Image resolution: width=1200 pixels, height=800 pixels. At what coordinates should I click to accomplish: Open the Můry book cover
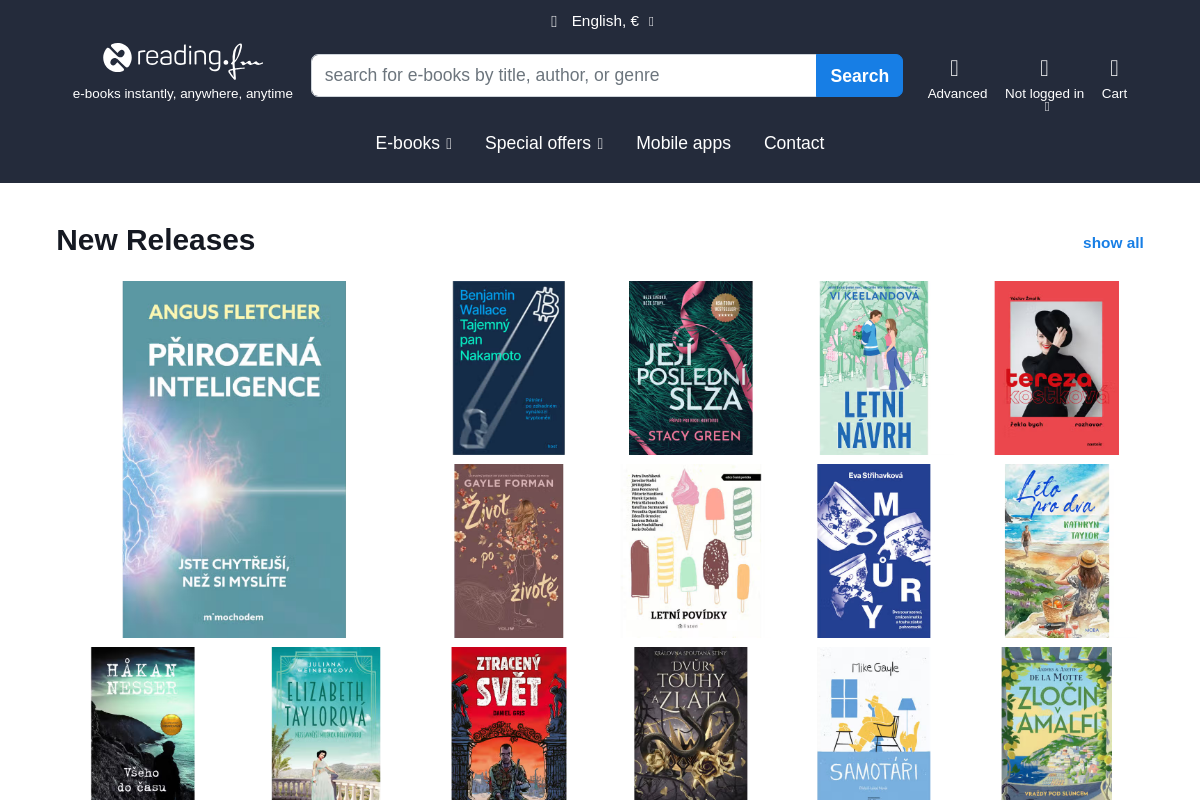[x=874, y=551]
